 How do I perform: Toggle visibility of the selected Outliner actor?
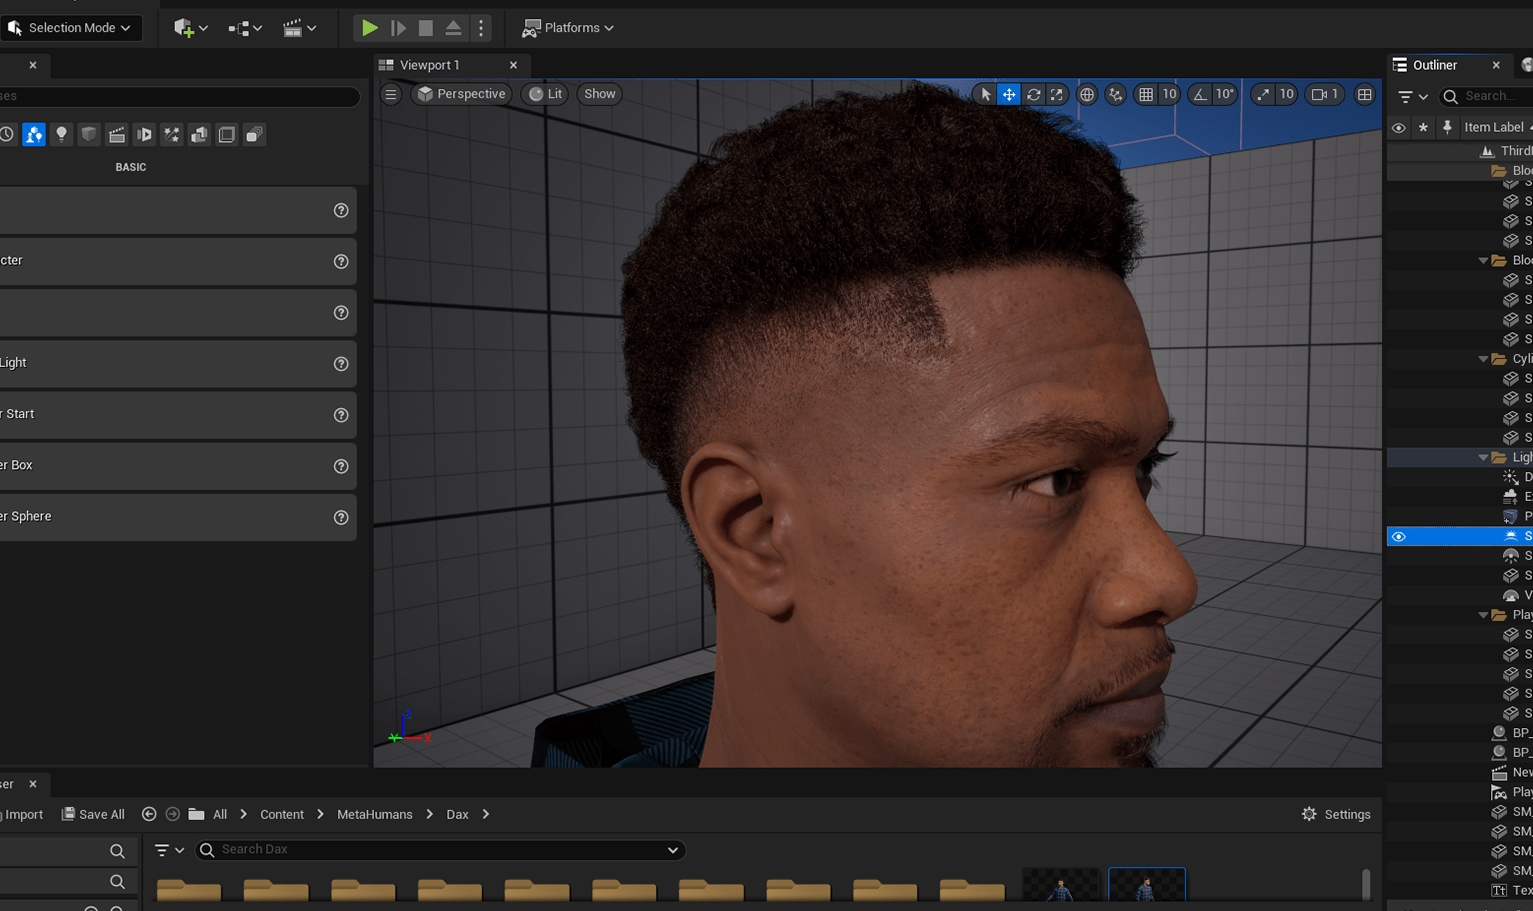(x=1399, y=536)
